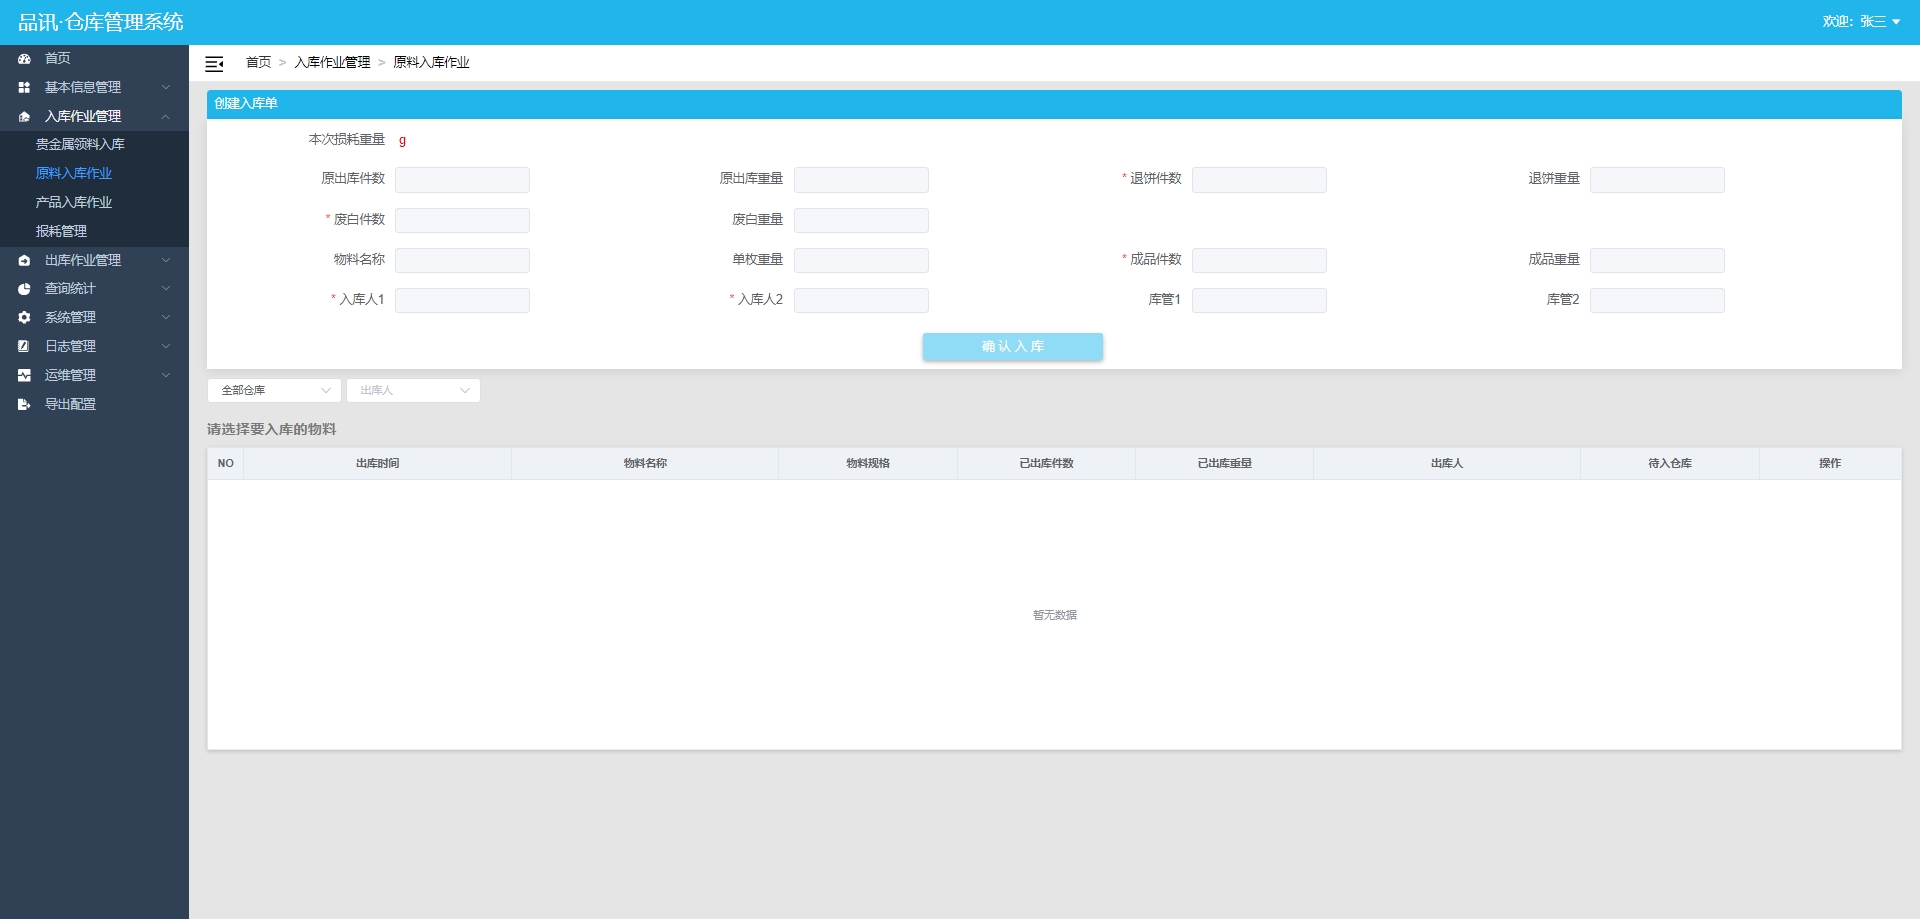Viewport: 1920px width, 919px height.
Task: Click the 查询统计 pie chart icon
Action: click(x=24, y=289)
